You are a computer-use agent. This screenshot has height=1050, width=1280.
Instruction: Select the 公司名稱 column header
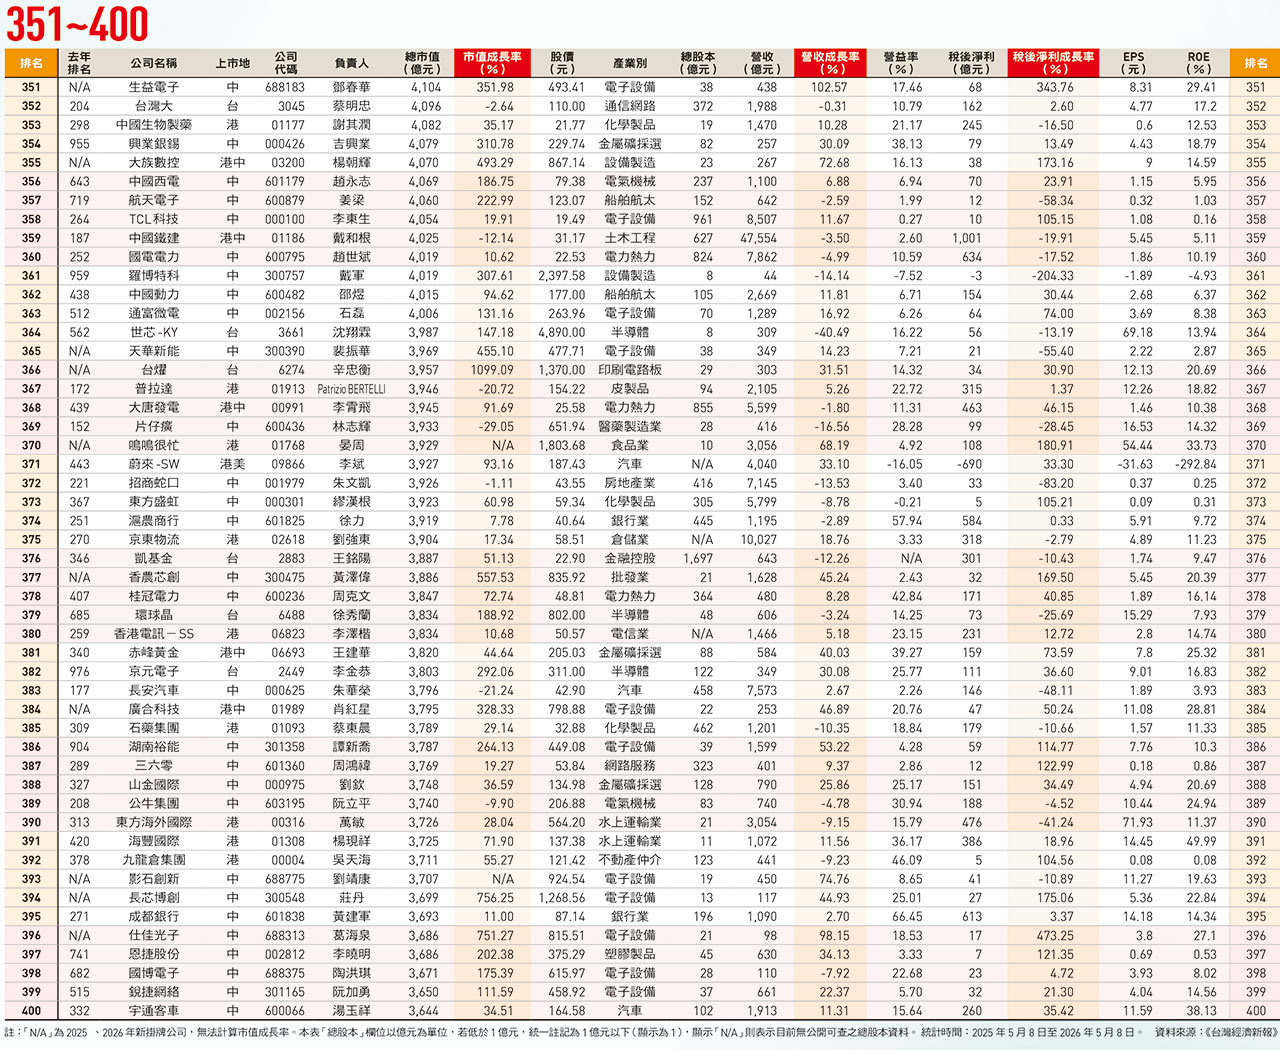tap(154, 63)
